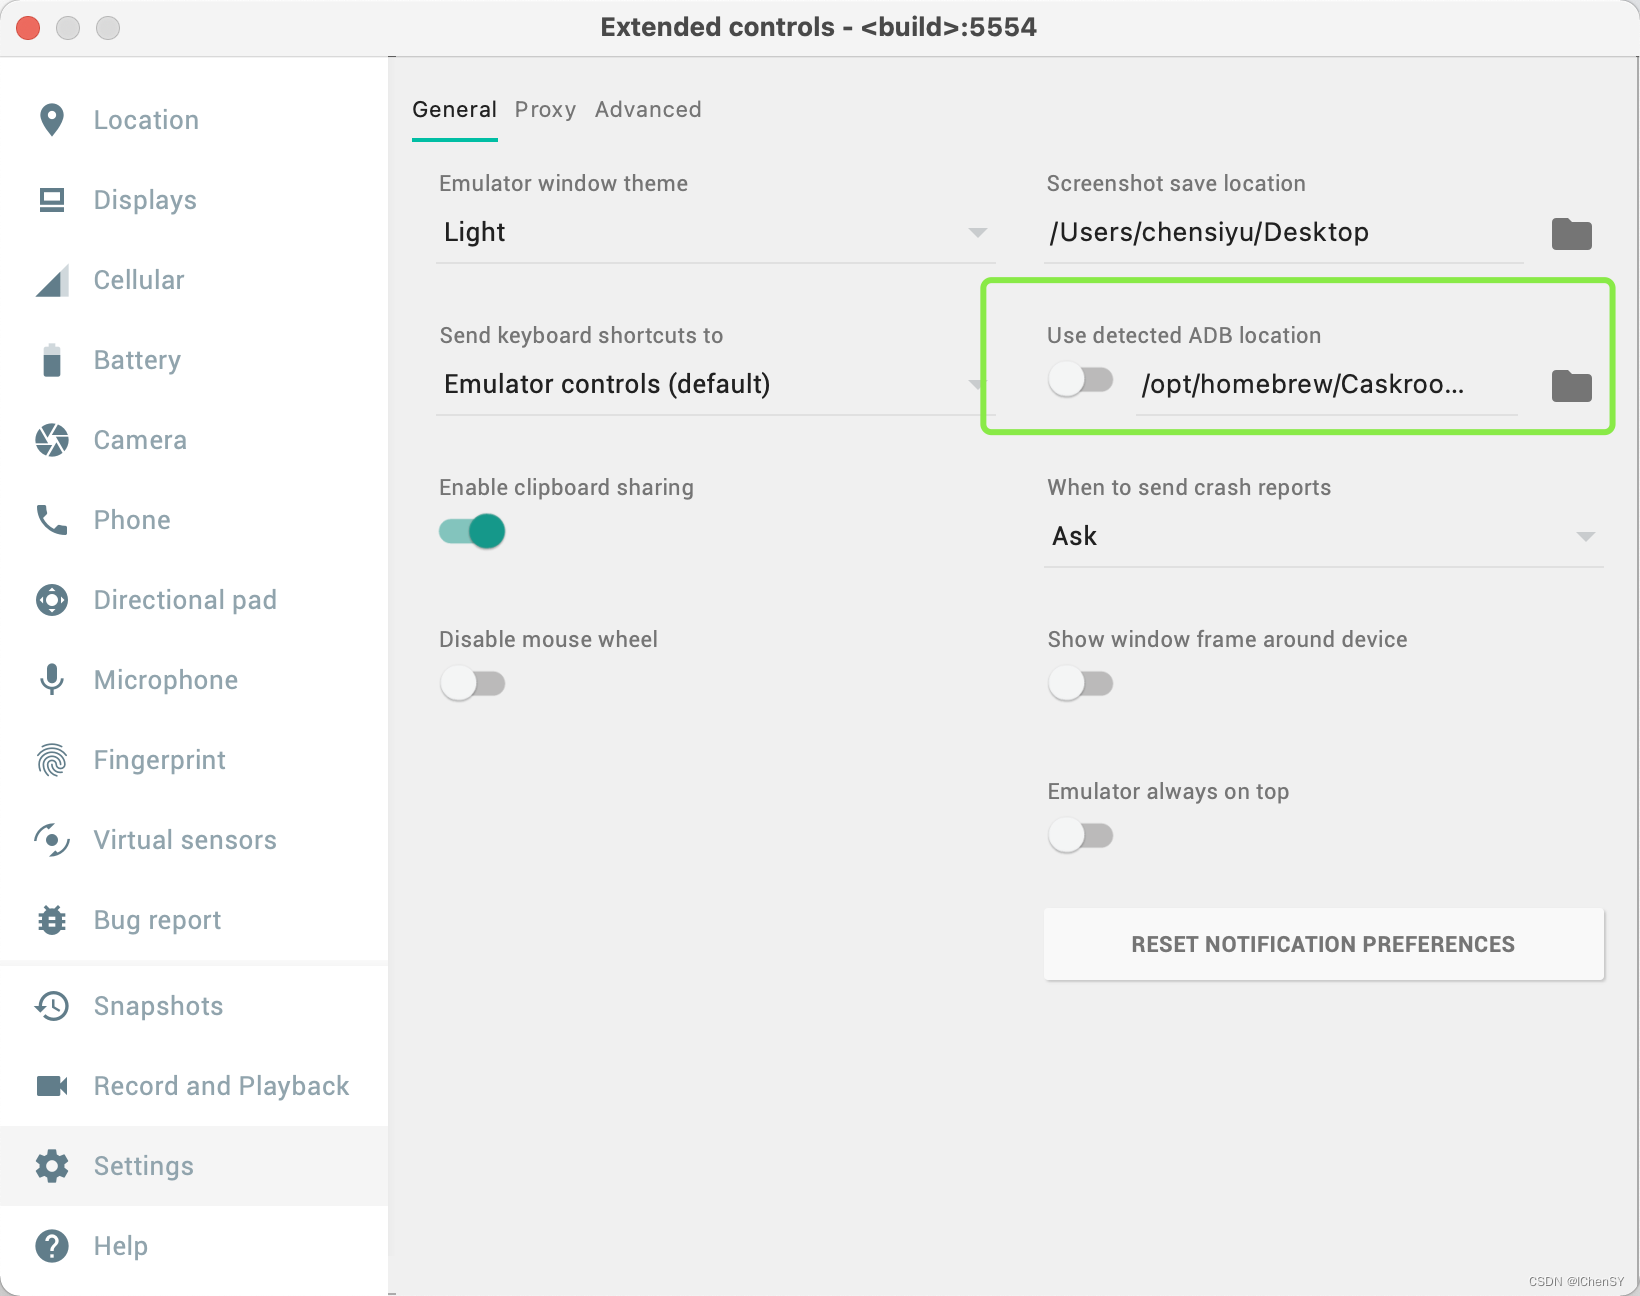Viewport: 1640px width, 1296px height.
Task: Click the Displays monitor icon
Action: coord(52,200)
